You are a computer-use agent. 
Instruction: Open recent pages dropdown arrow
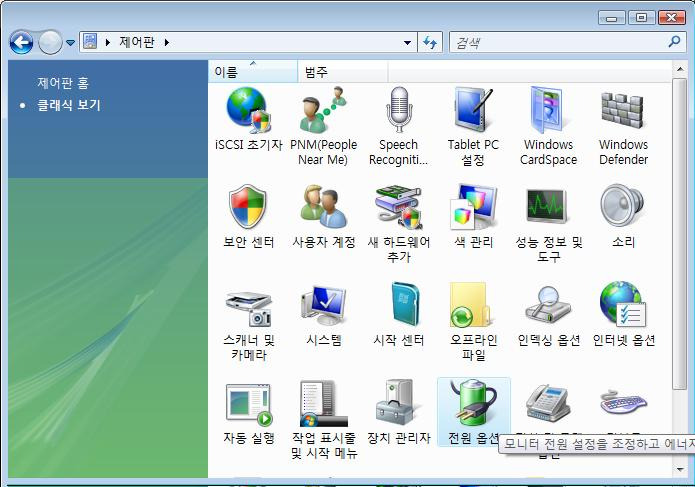[x=70, y=43]
